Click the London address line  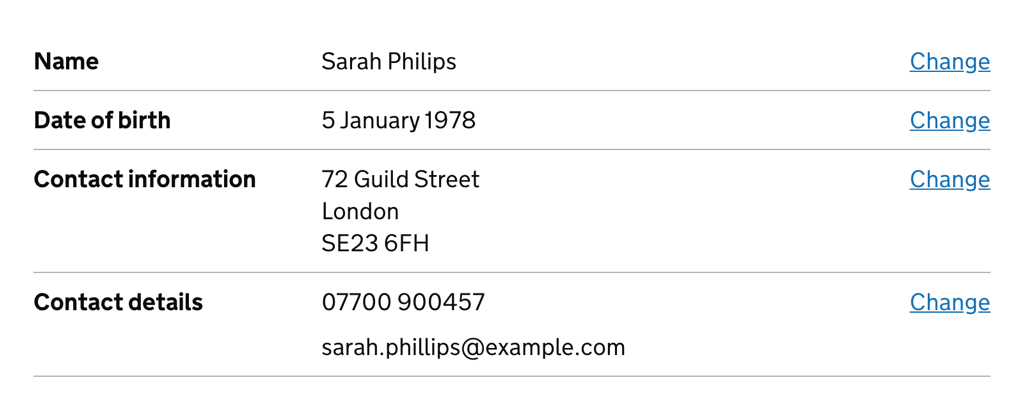[x=360, y=212]
